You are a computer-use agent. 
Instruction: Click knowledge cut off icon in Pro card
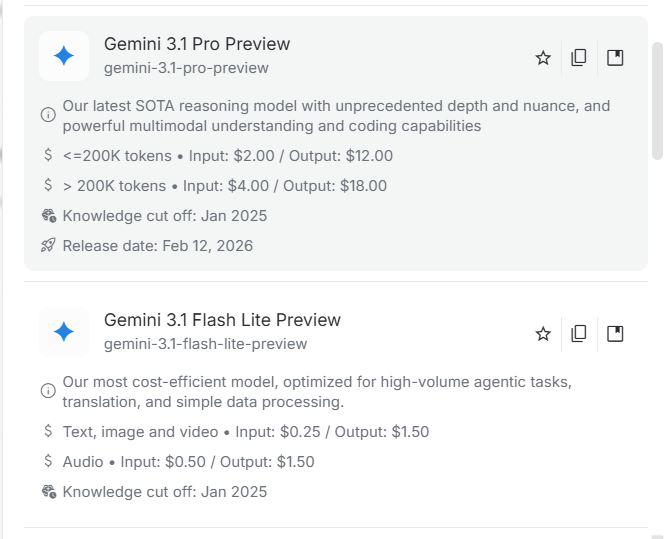click(48, 216)
